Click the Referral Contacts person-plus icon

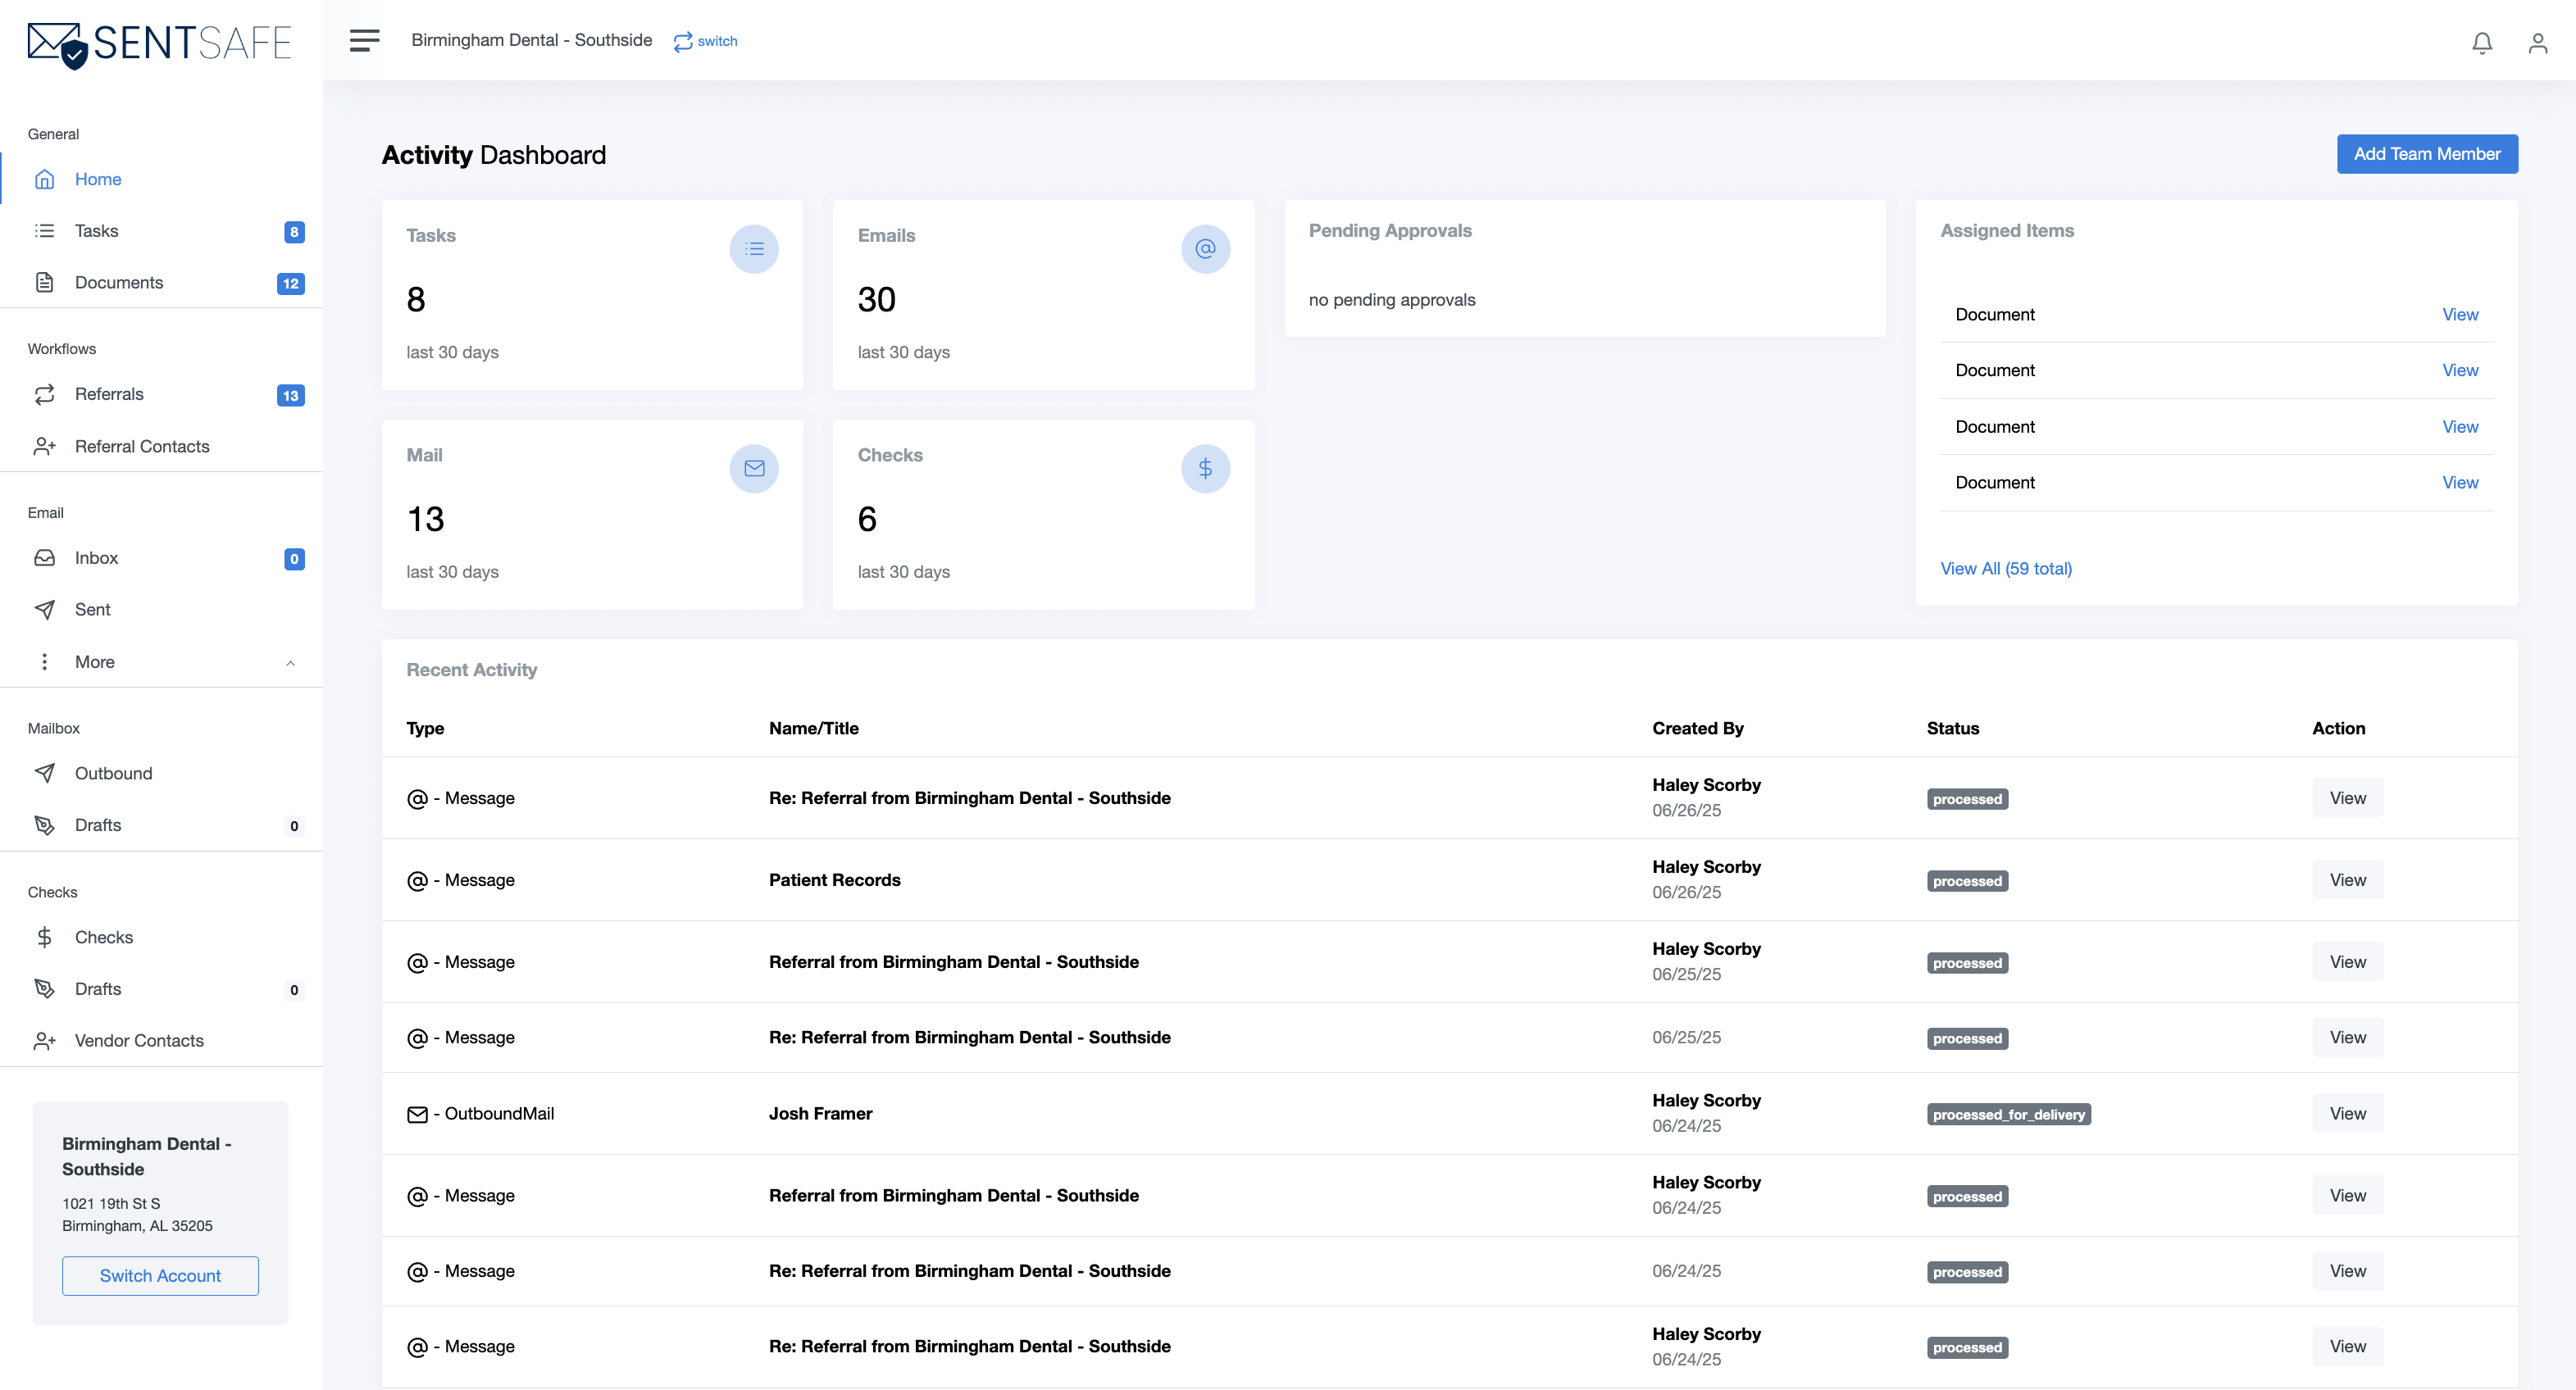pos(44,446)
